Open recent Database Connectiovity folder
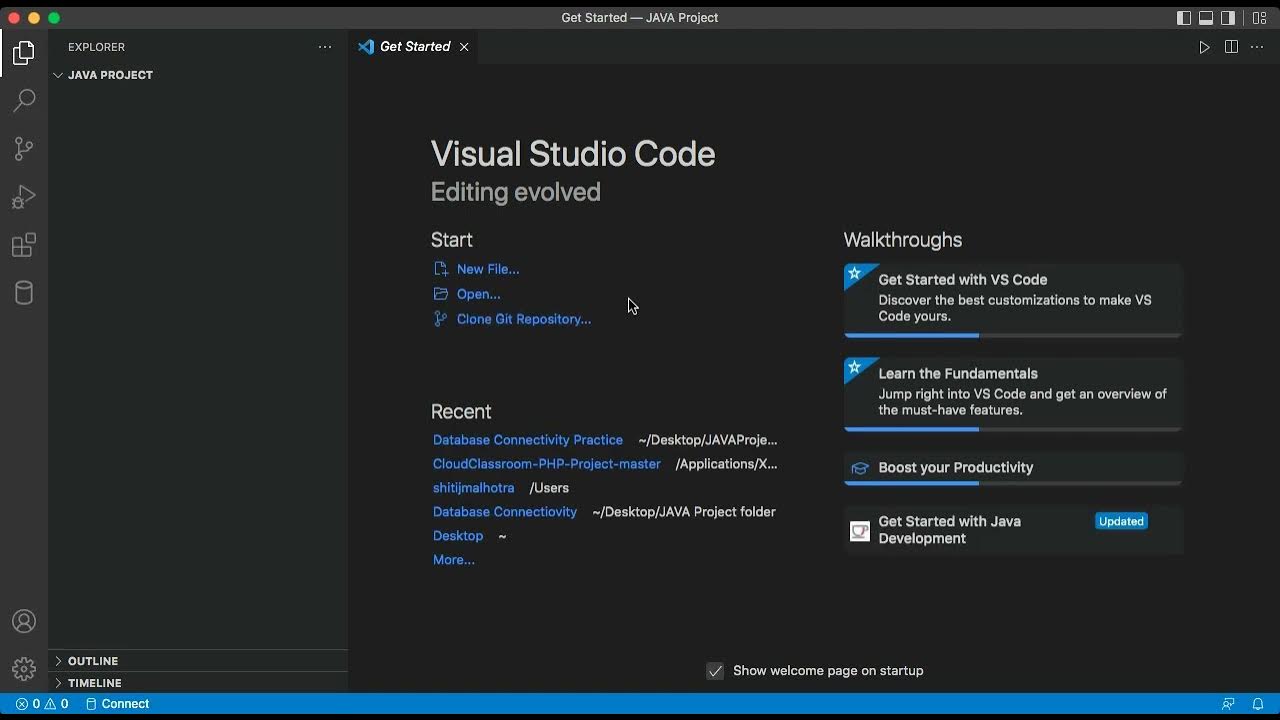This screenshot has width=1280, height=720. point(505,512)
